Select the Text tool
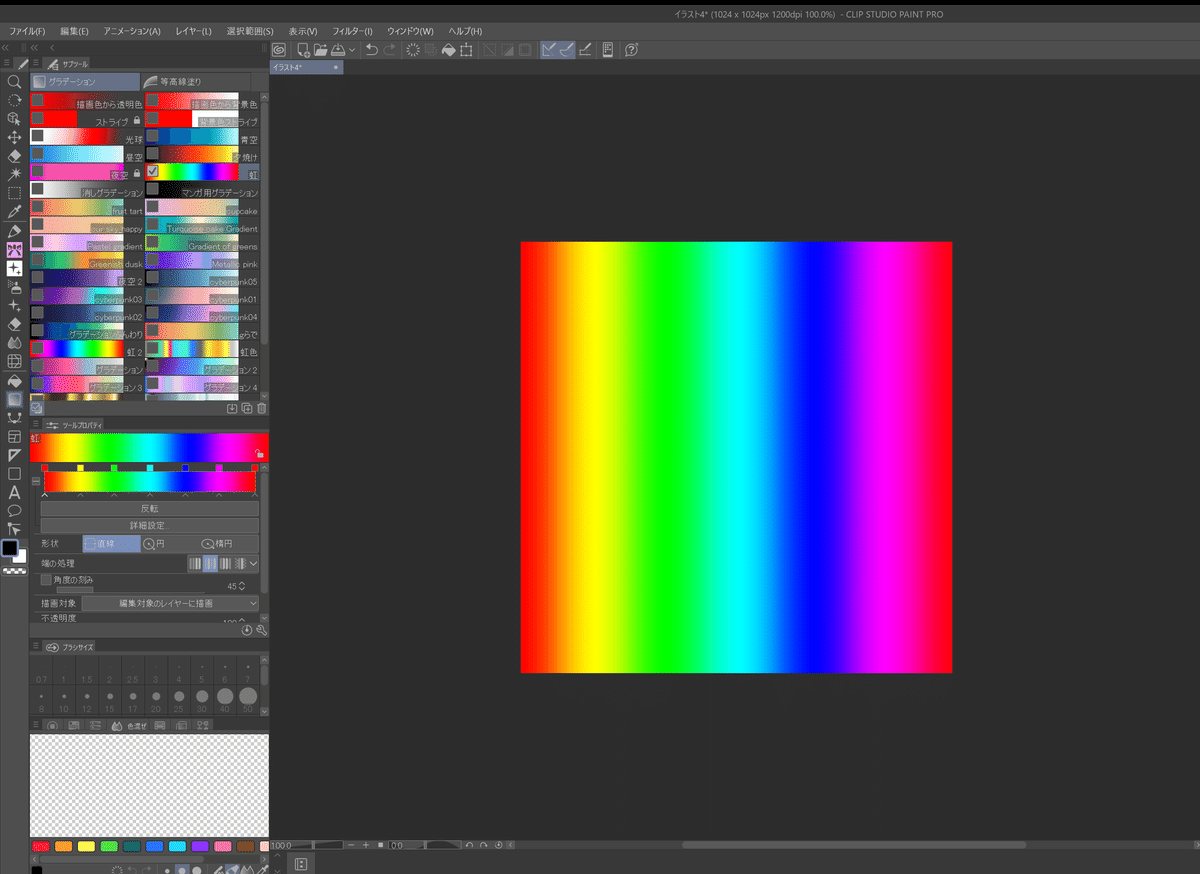This screenshot has height=874, width=1200. tap(14, 492)
